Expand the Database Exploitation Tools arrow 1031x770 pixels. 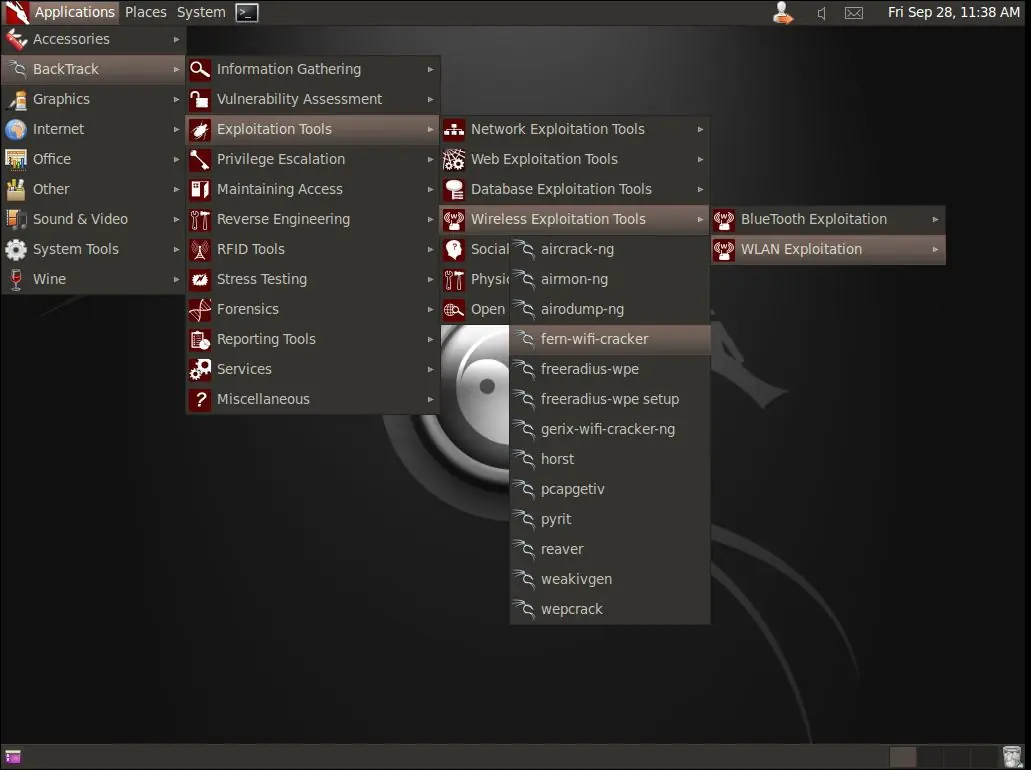700,189
